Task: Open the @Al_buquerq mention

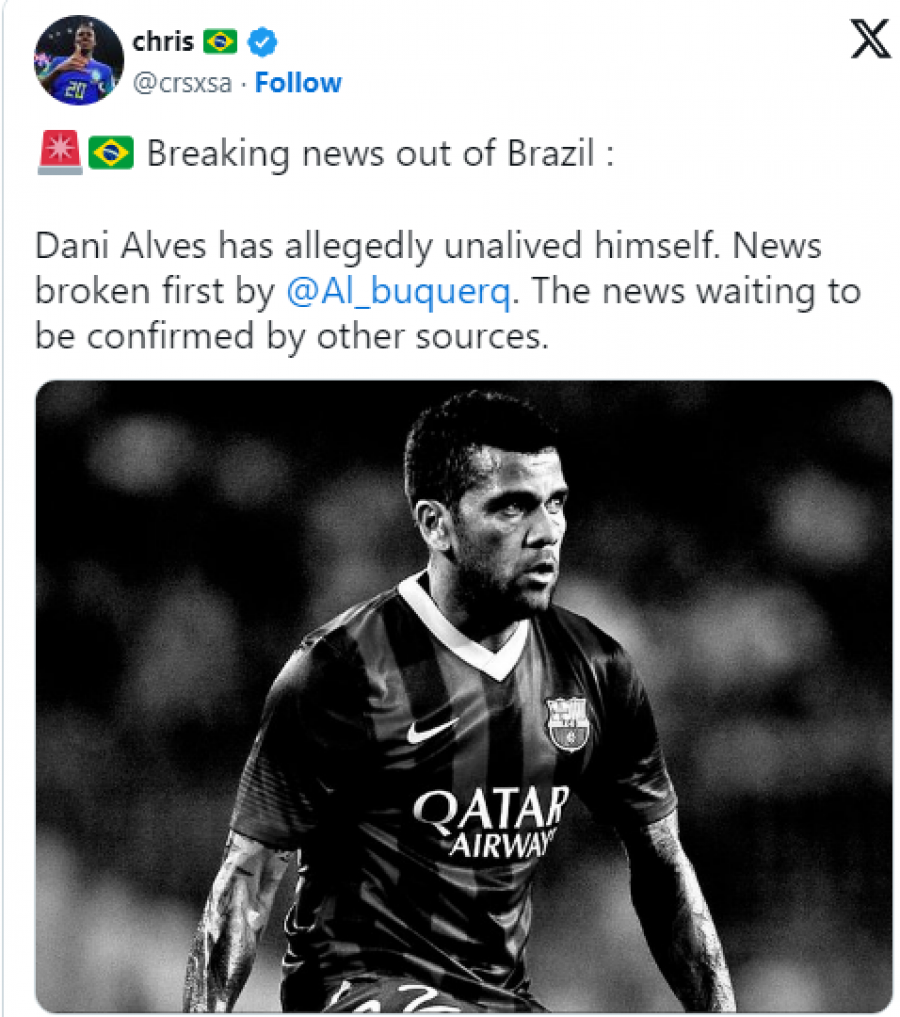Action: click(398, 291)
